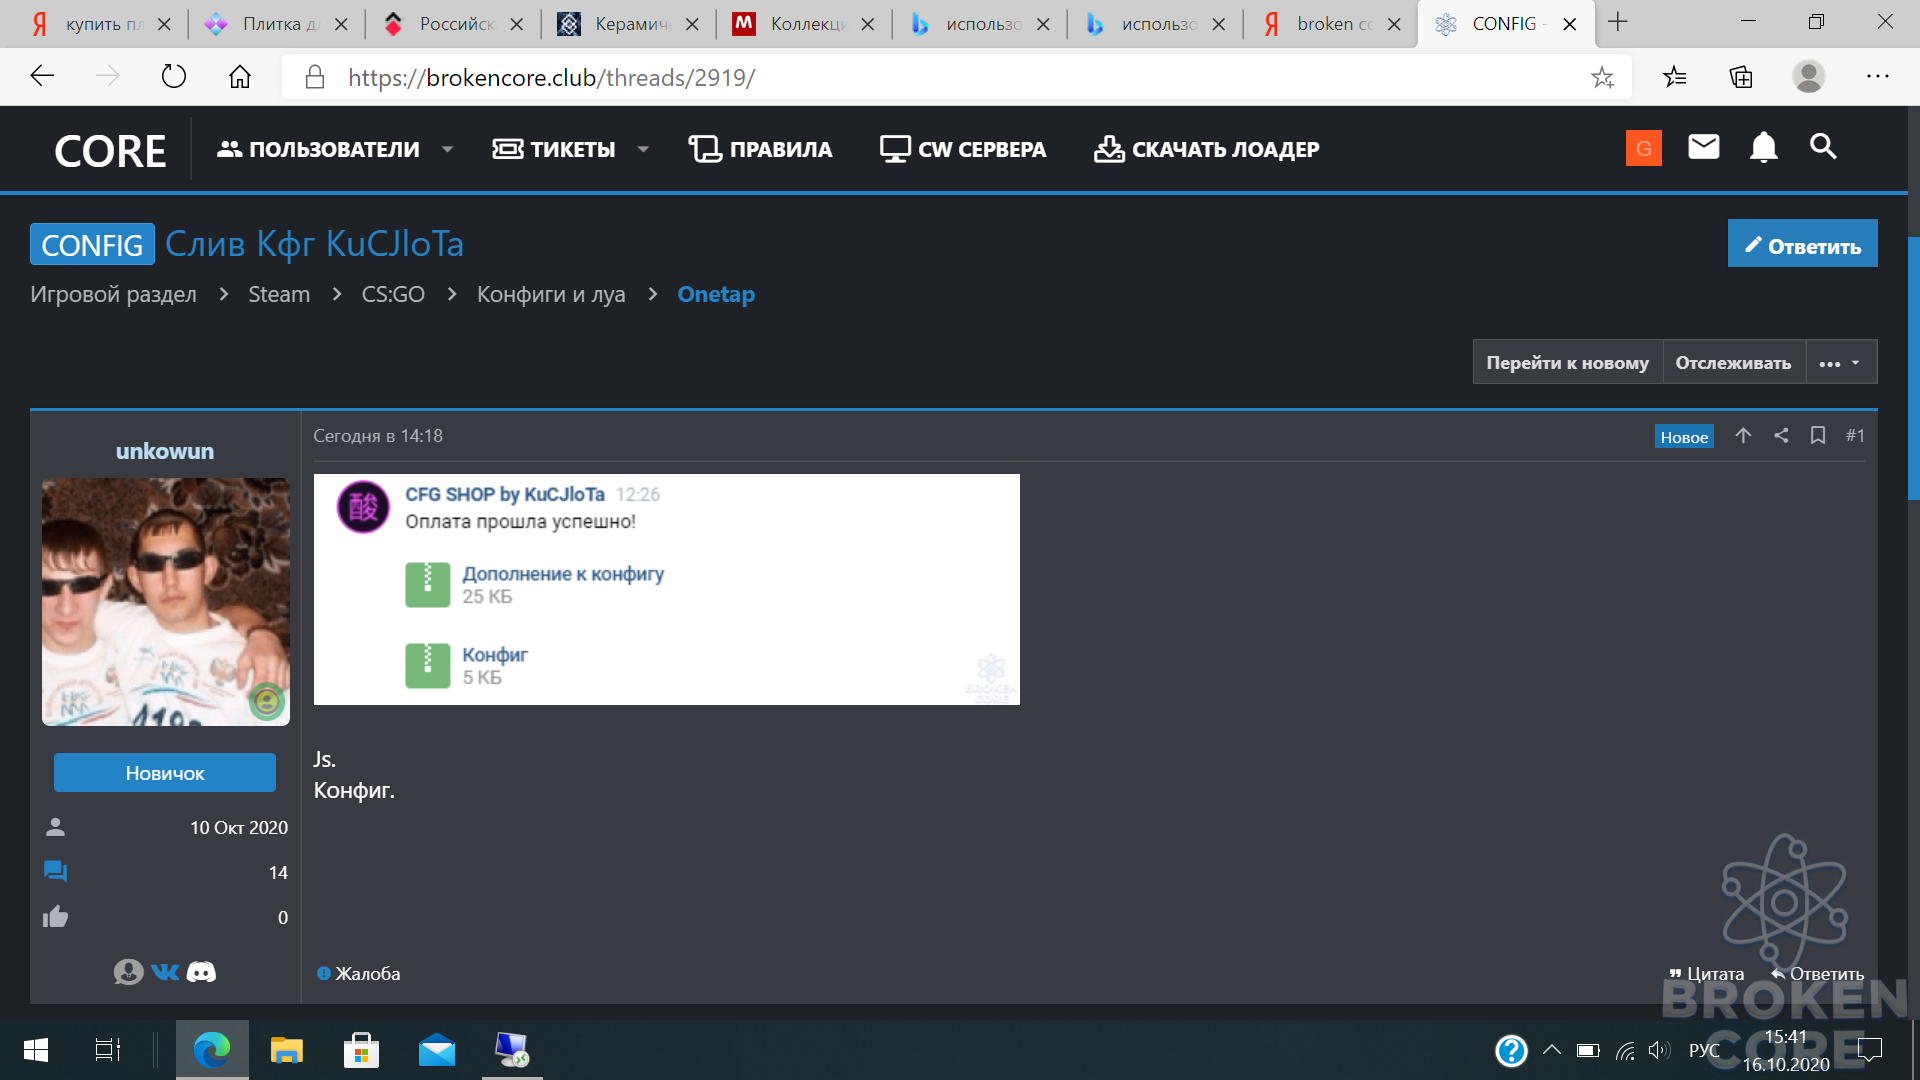Viewport: 1920px width, 1080px height.
Task: Click the Перейти к новому button
Action: click(1567, 362)
